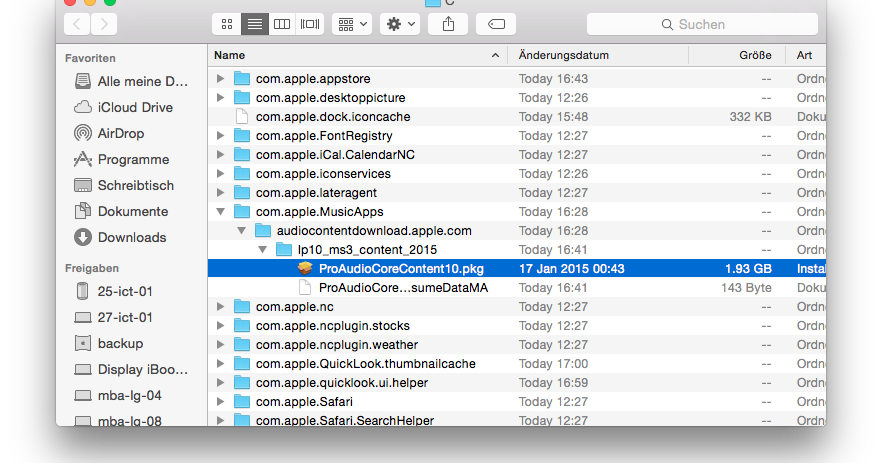Viewport: 882px width, 463px height.
Task: Collapse the audiocontentdownload.apple.com folder
Action: (241, 231)
